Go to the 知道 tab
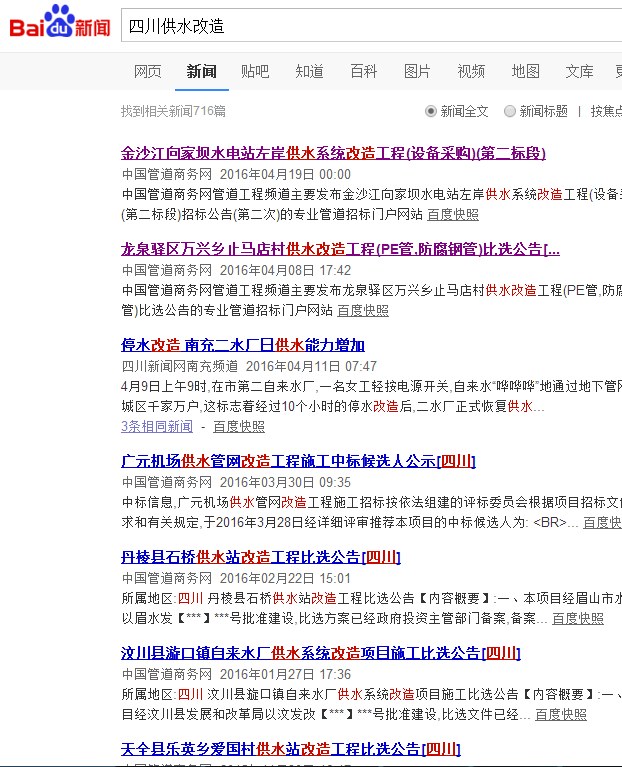 (309, 71)
